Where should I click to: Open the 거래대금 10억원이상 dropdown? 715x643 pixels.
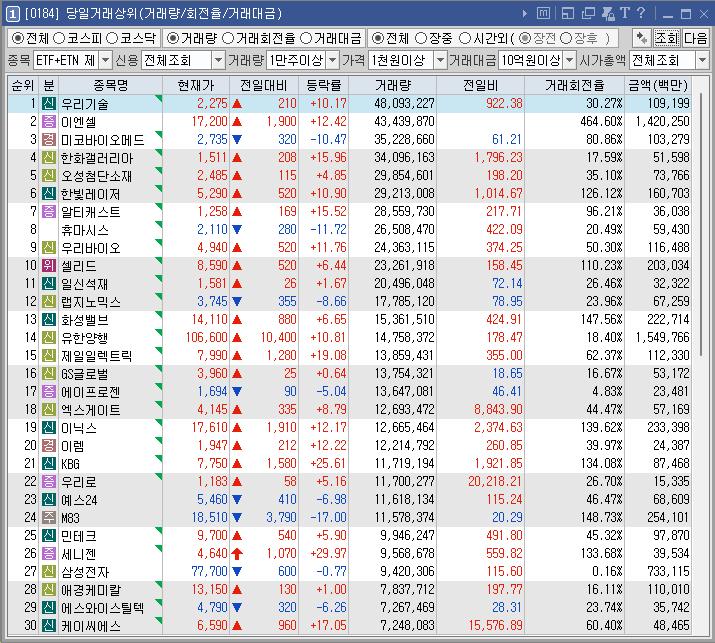pyautogui.click(x=570, y=60)
